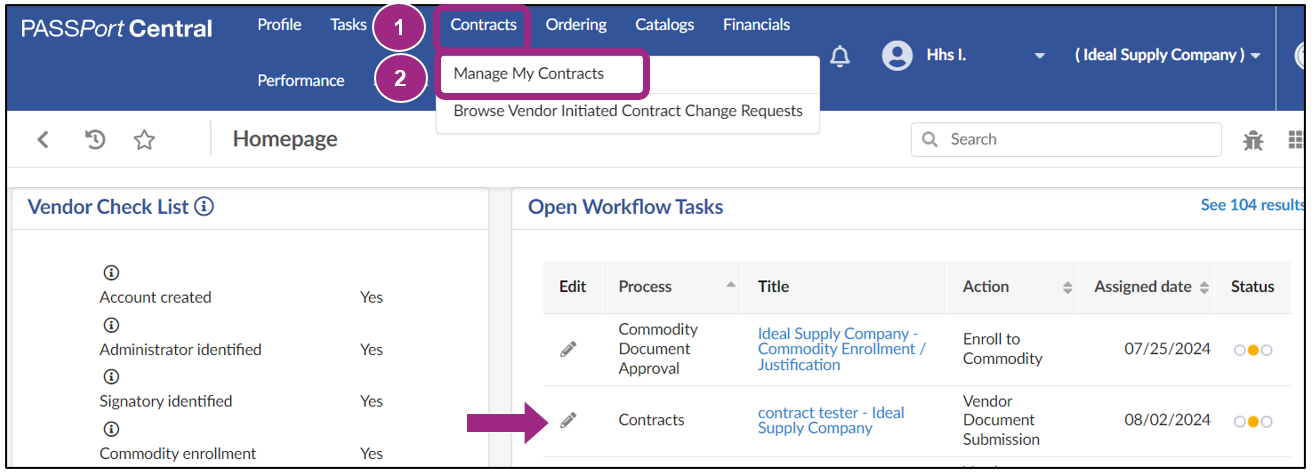Click the favorite star icon

click(145, 140)
